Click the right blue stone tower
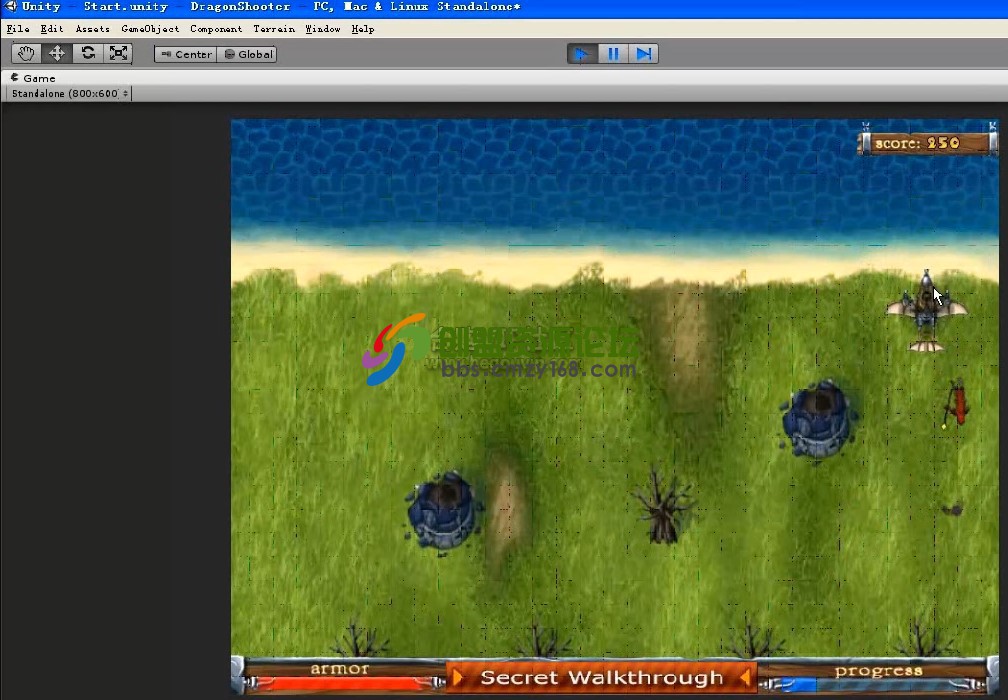Screen dimensions: 1008x700 click(x=818, y=418)
